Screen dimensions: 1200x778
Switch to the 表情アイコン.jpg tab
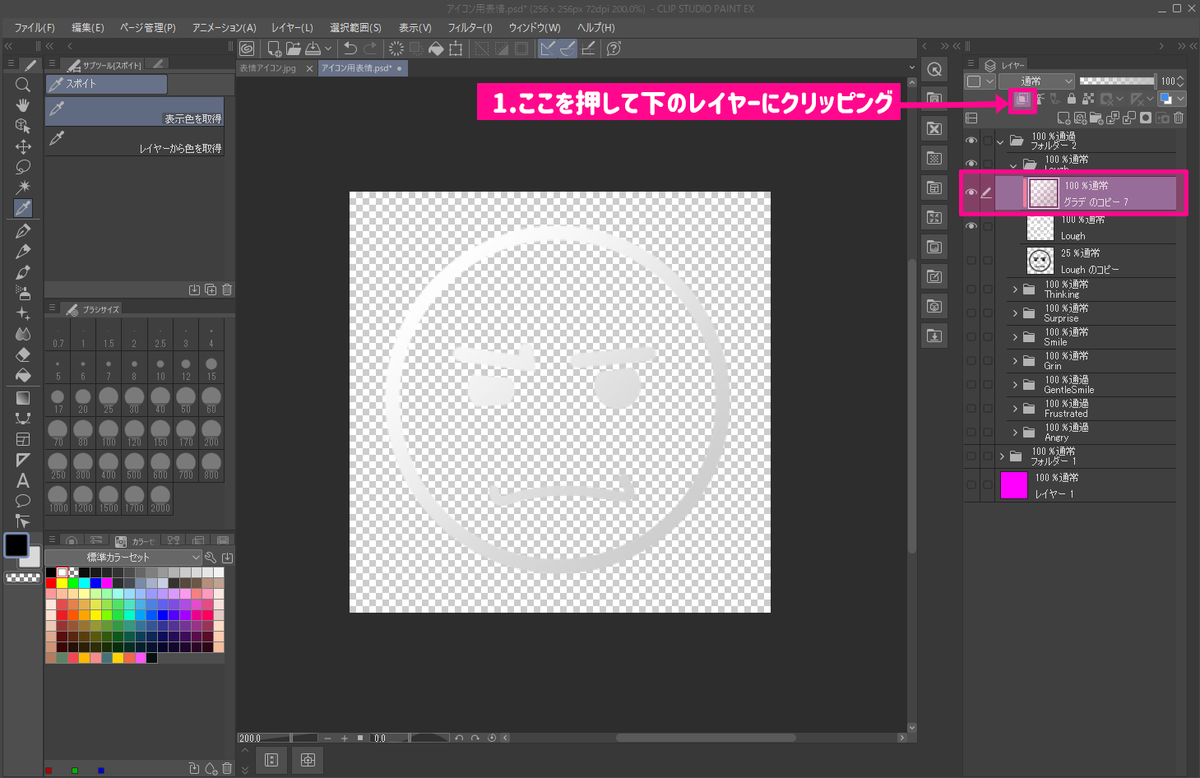(x=268, y=69)
